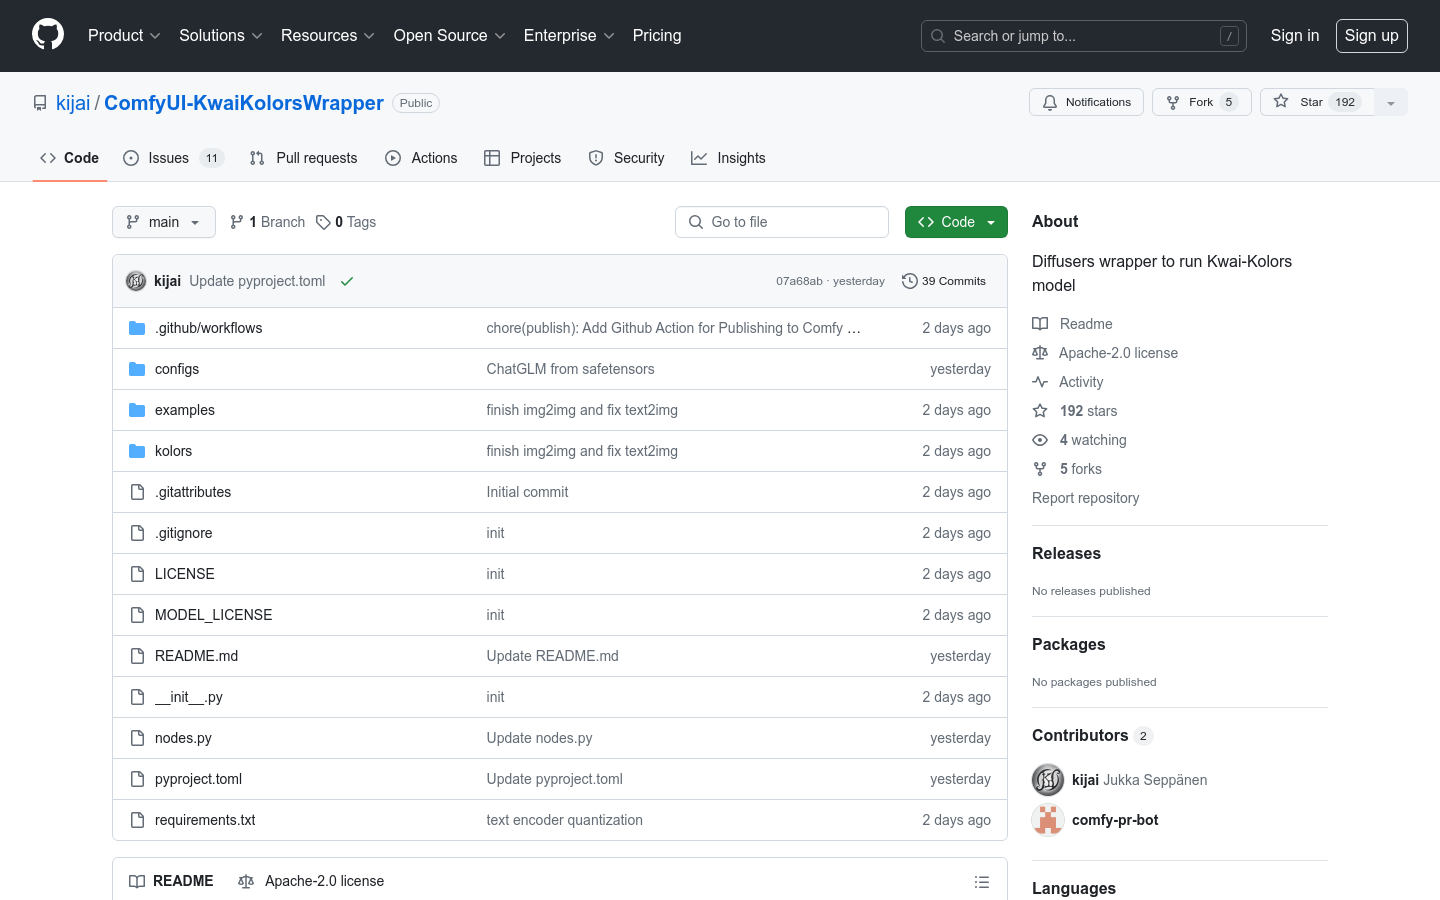Expand the Enterprise menu
The width and height of the screenshot is (1440, 900).
coord(569,35)
